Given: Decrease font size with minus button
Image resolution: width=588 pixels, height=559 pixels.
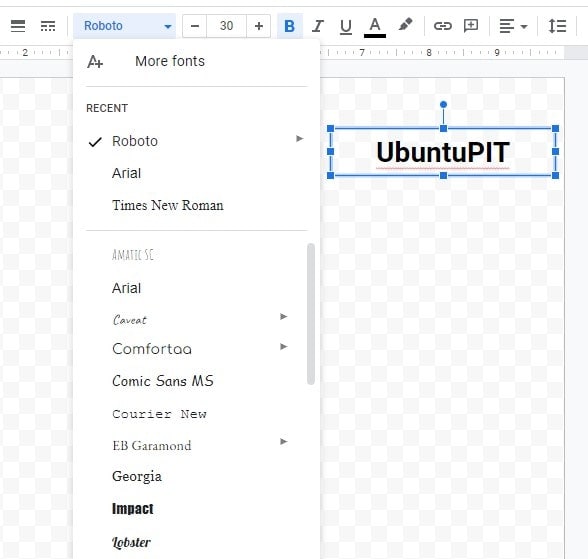Looking at the screenshot, I should point(195,26).
